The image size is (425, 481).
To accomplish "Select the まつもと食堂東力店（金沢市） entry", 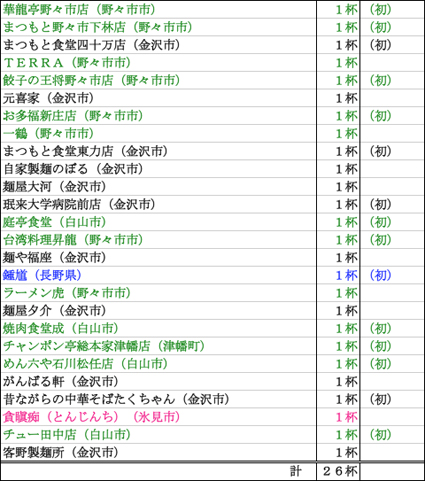I will (x=85, y=151).
